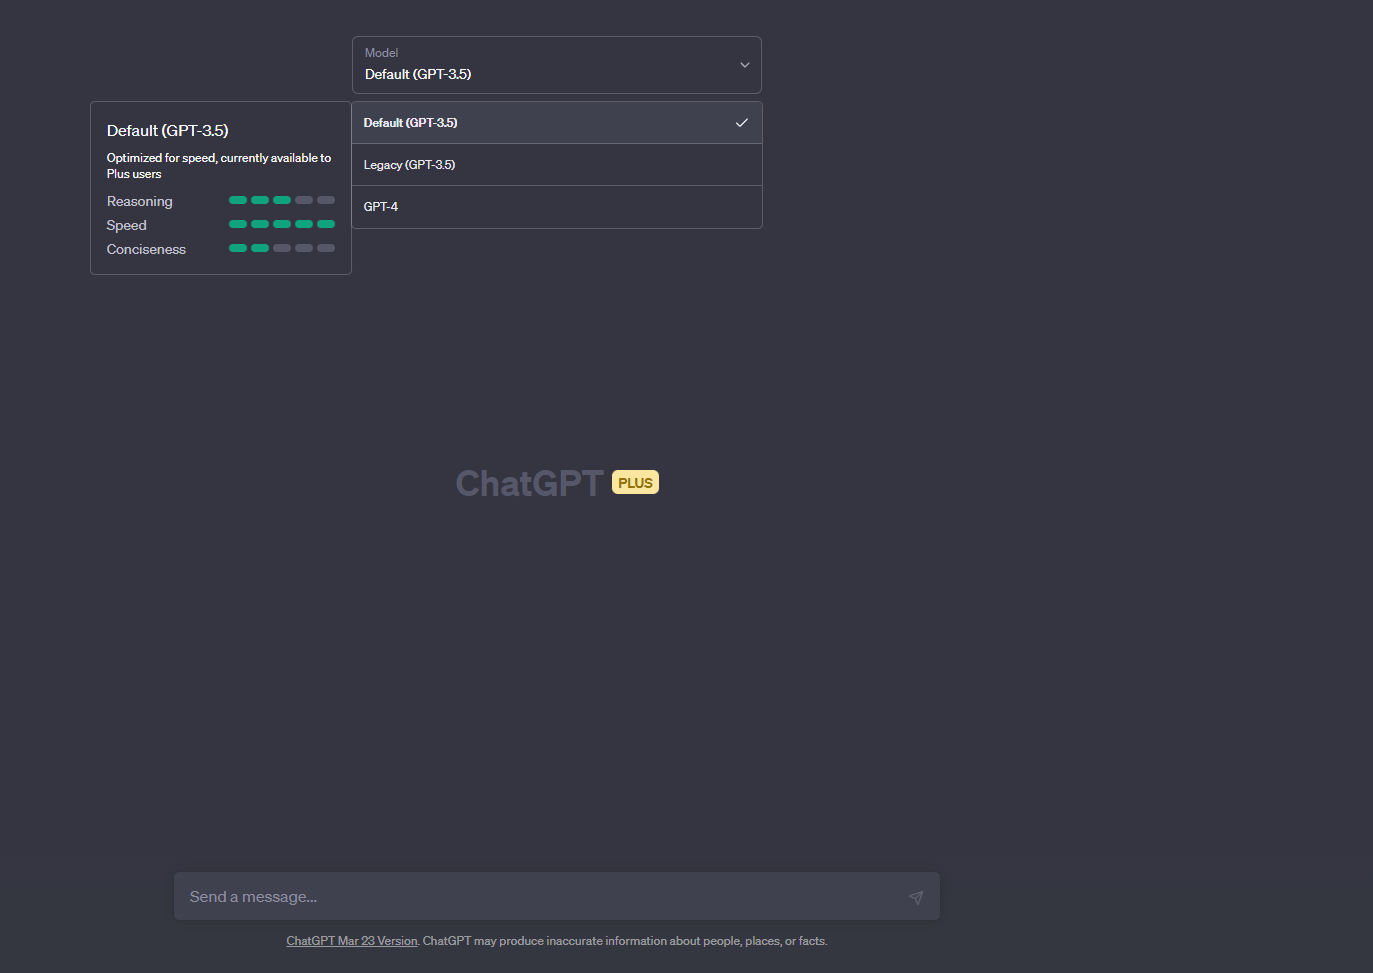Click the paper plane send icon
The image size is (1373, 973).
click(915, 897)
